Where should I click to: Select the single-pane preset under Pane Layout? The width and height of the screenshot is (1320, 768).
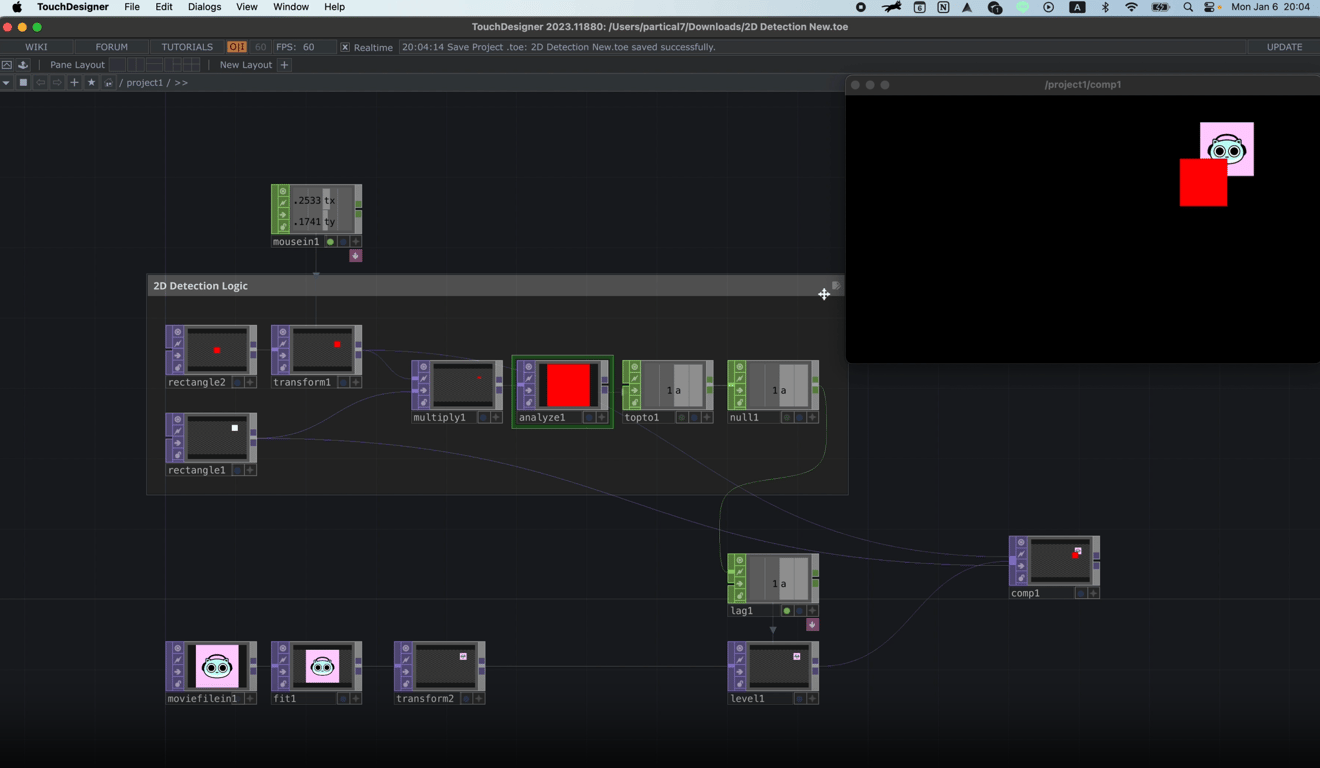point(117,64)
